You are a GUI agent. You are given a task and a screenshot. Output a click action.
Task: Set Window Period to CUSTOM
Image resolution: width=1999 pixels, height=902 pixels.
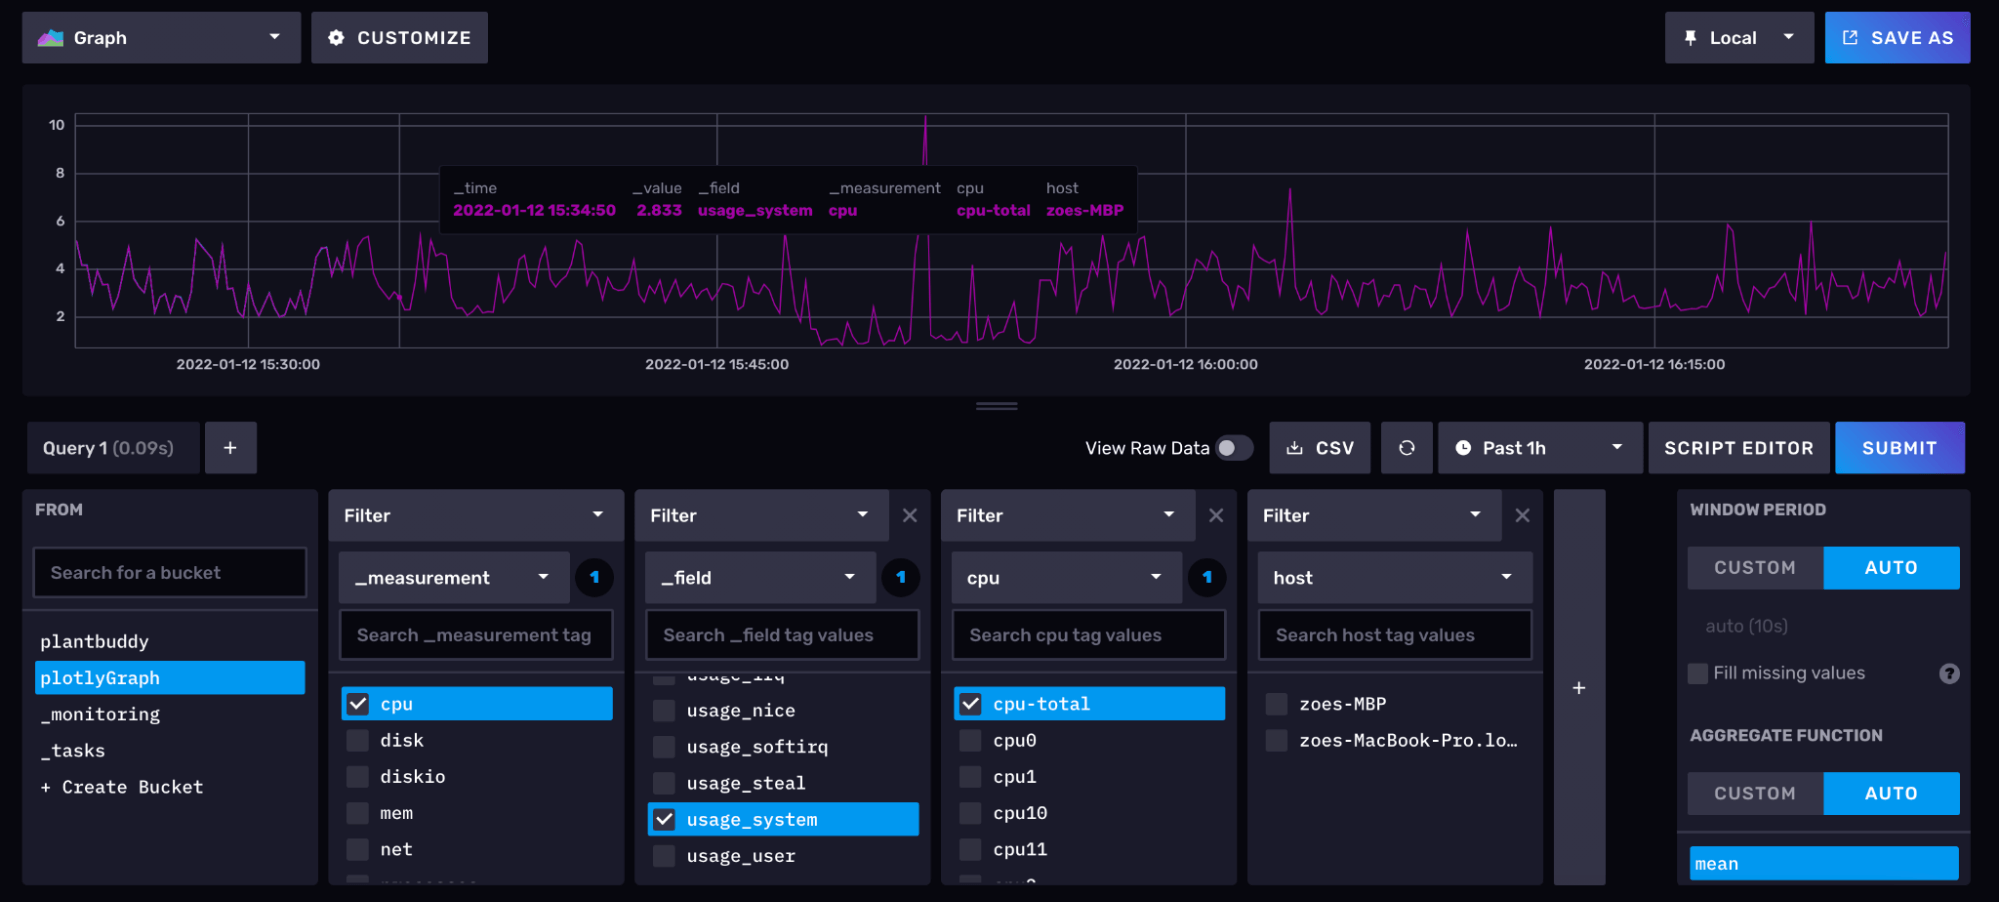[1754, 567]
